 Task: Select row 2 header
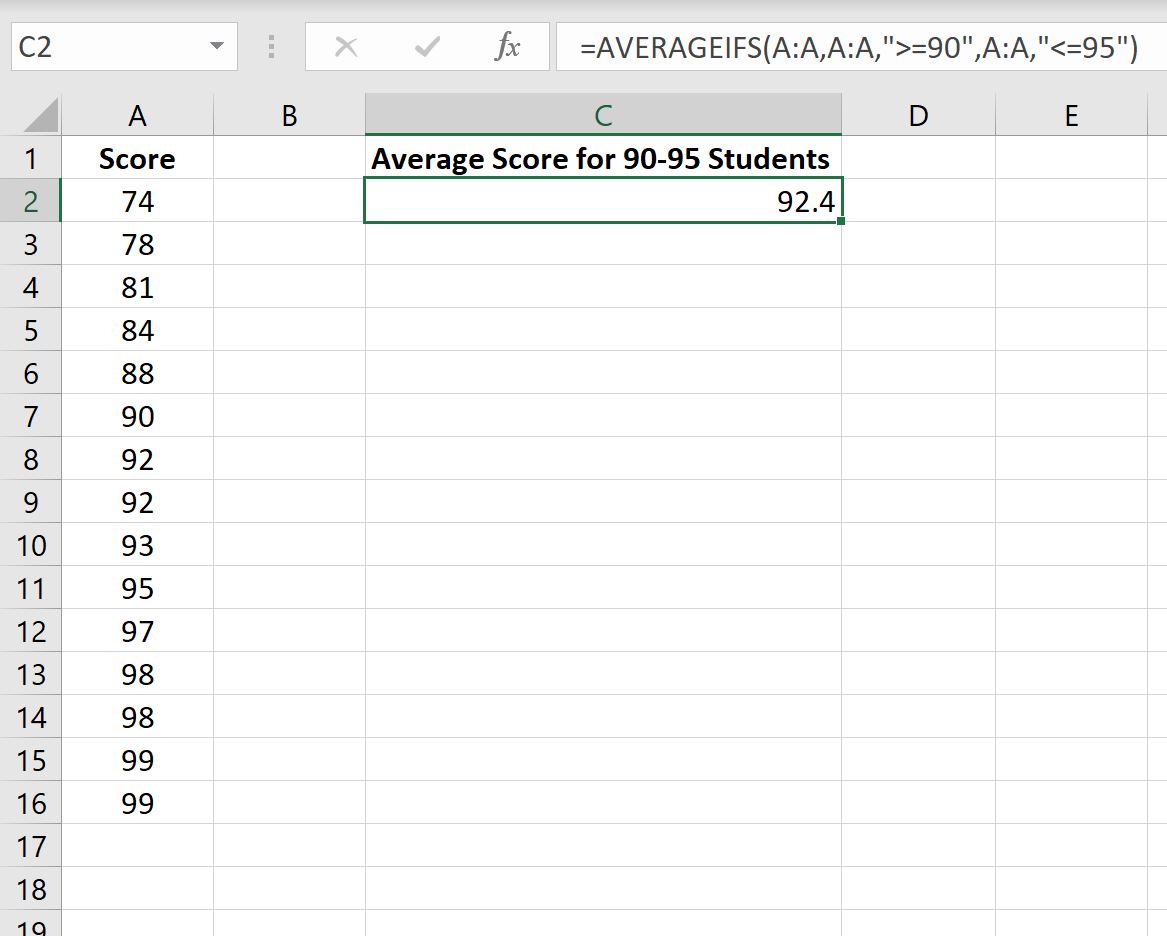point(31,201)
